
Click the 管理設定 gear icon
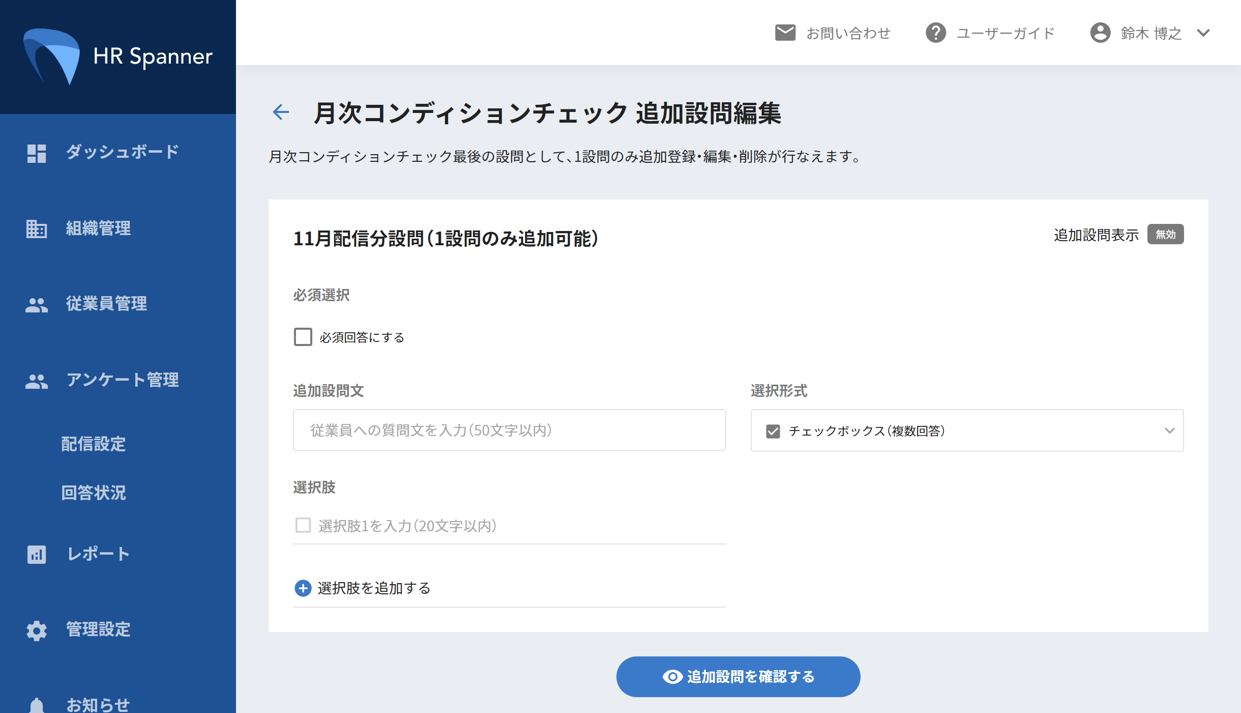pyautogui.click(x=37, y=630)
